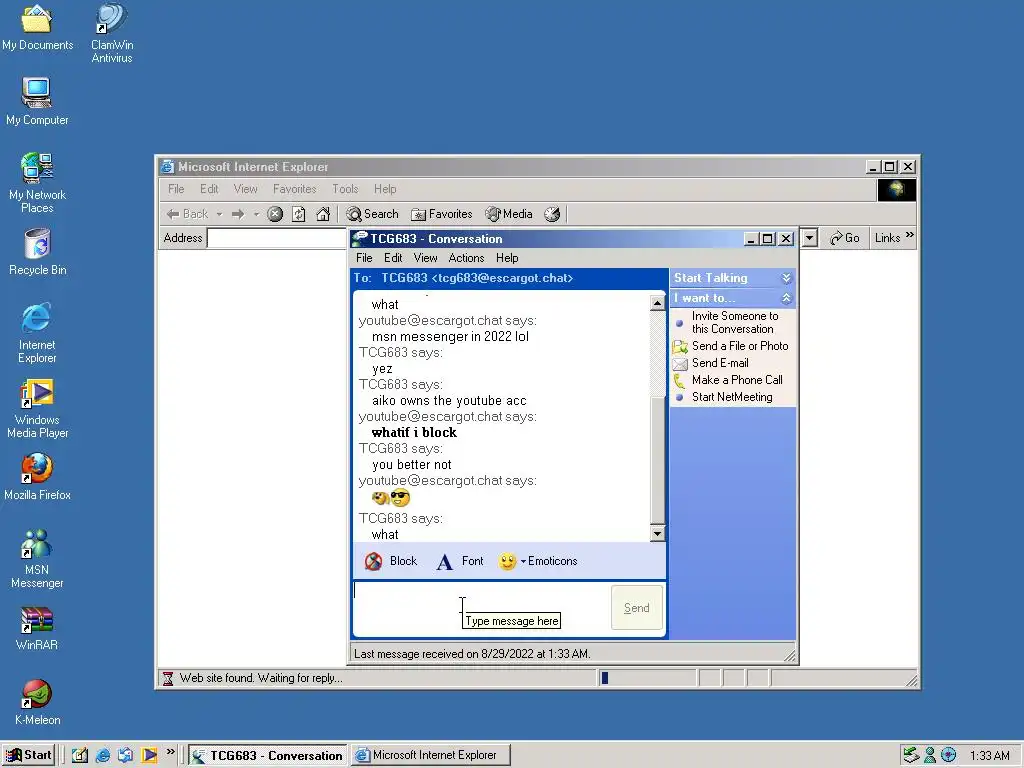Click Home button in IE toolbar
Viewport: 1024px width, 768px height.
point(323,214)
